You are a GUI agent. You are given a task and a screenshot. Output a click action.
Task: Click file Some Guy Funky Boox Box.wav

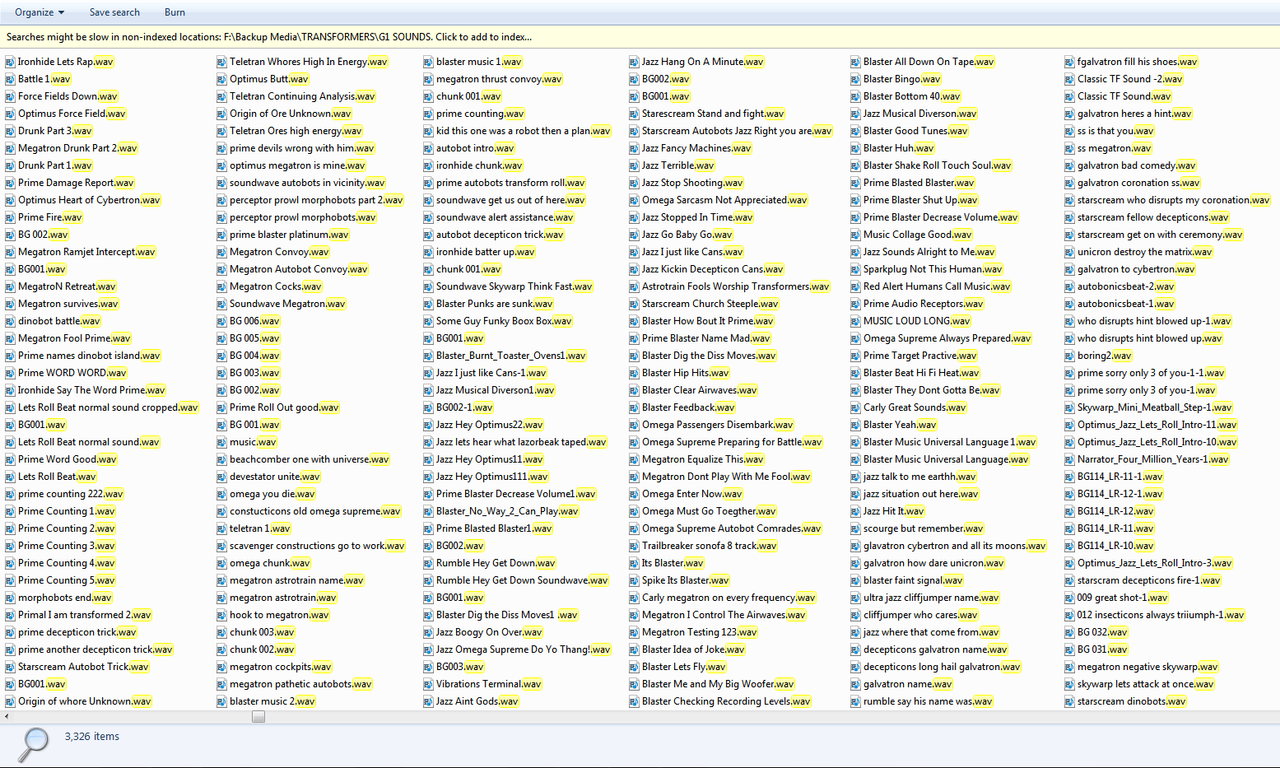[504, 321]
